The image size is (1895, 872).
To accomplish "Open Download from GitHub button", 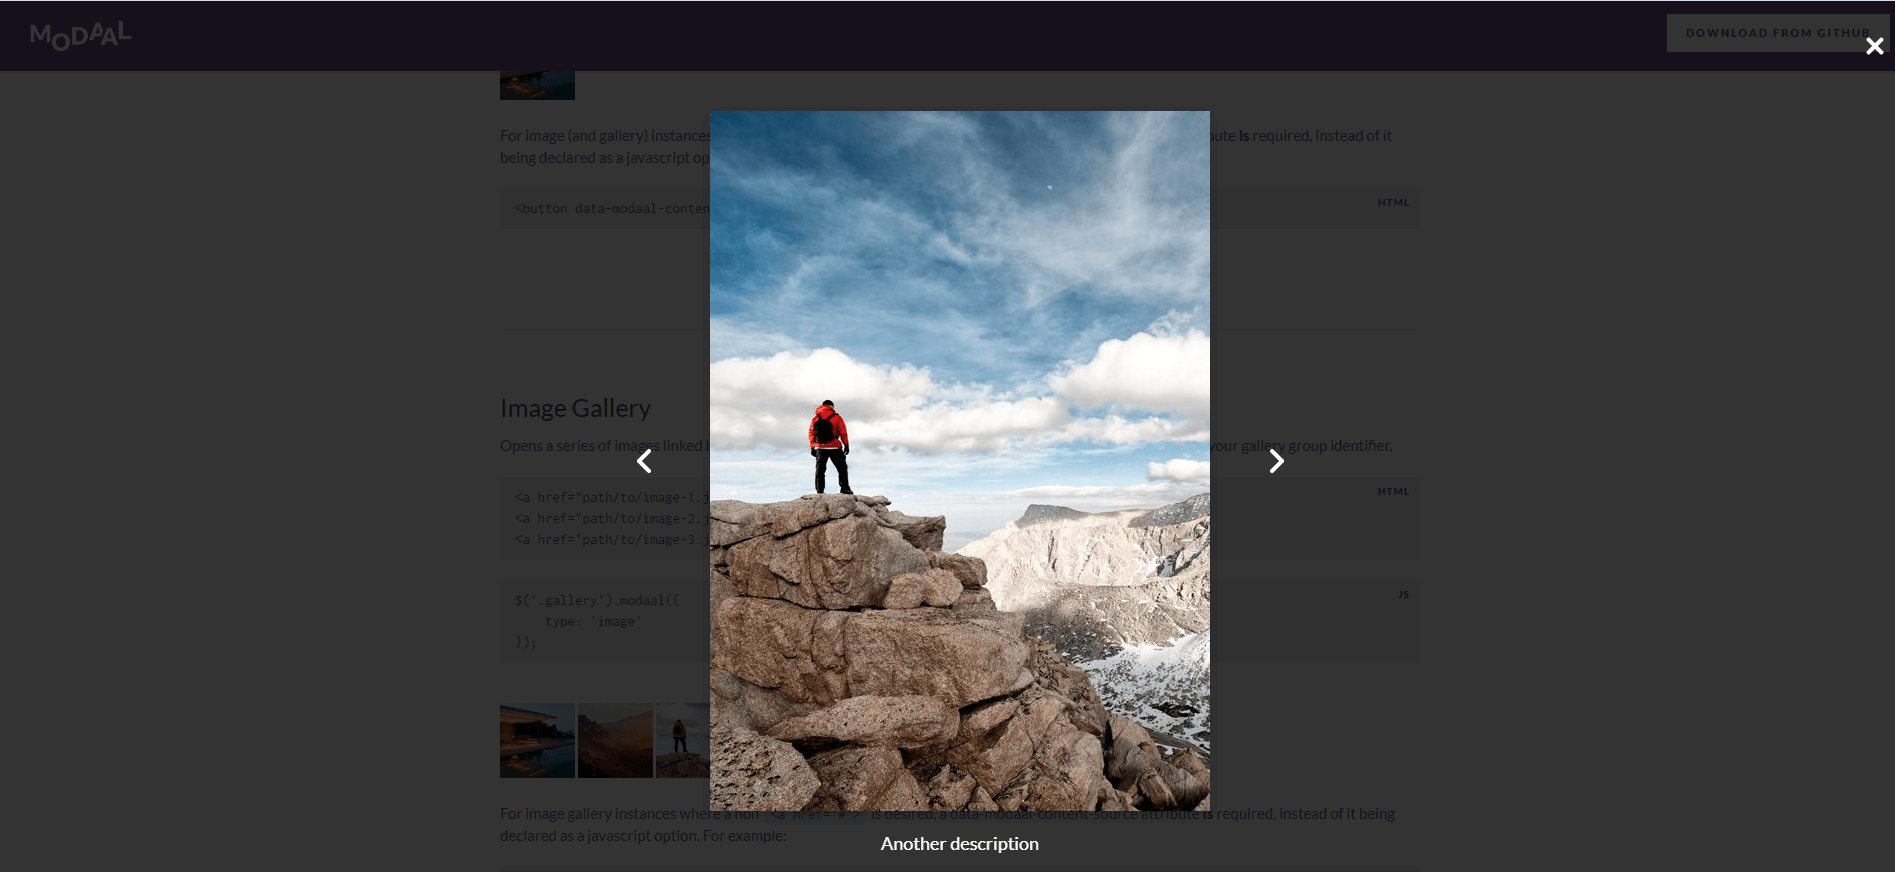I will pos(1777,33).
